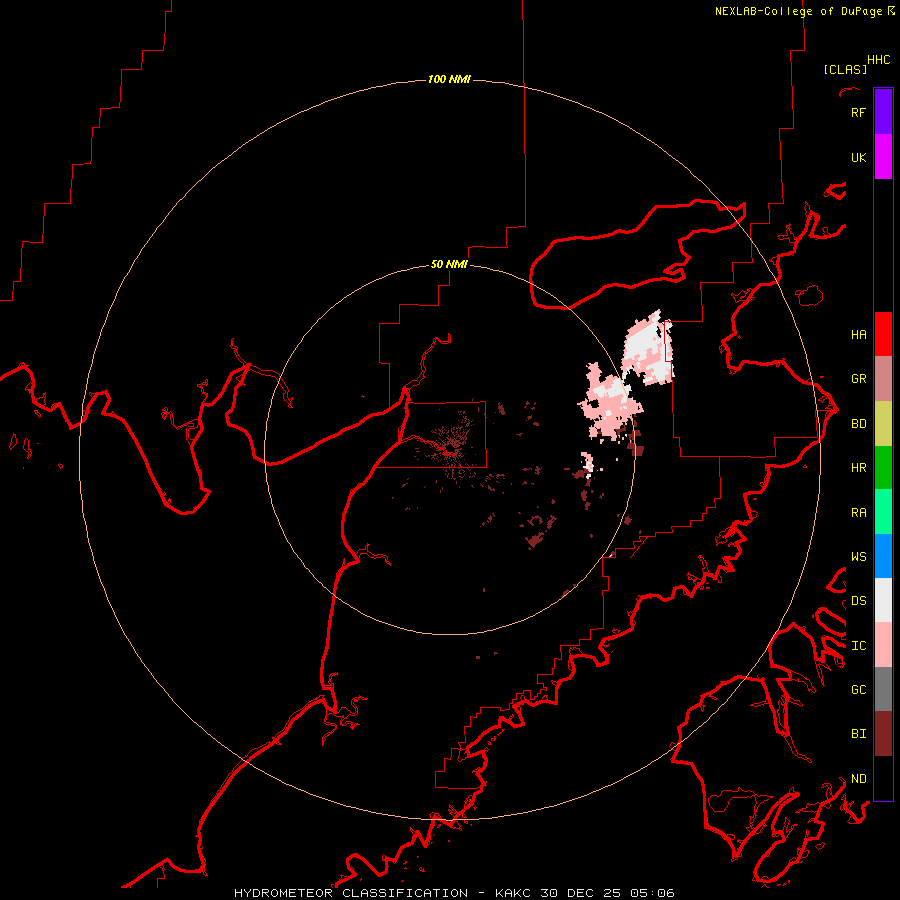Click the "BI" legend label
The height and width of the screenshot is (900, 900).
click(x=859, y=734)
